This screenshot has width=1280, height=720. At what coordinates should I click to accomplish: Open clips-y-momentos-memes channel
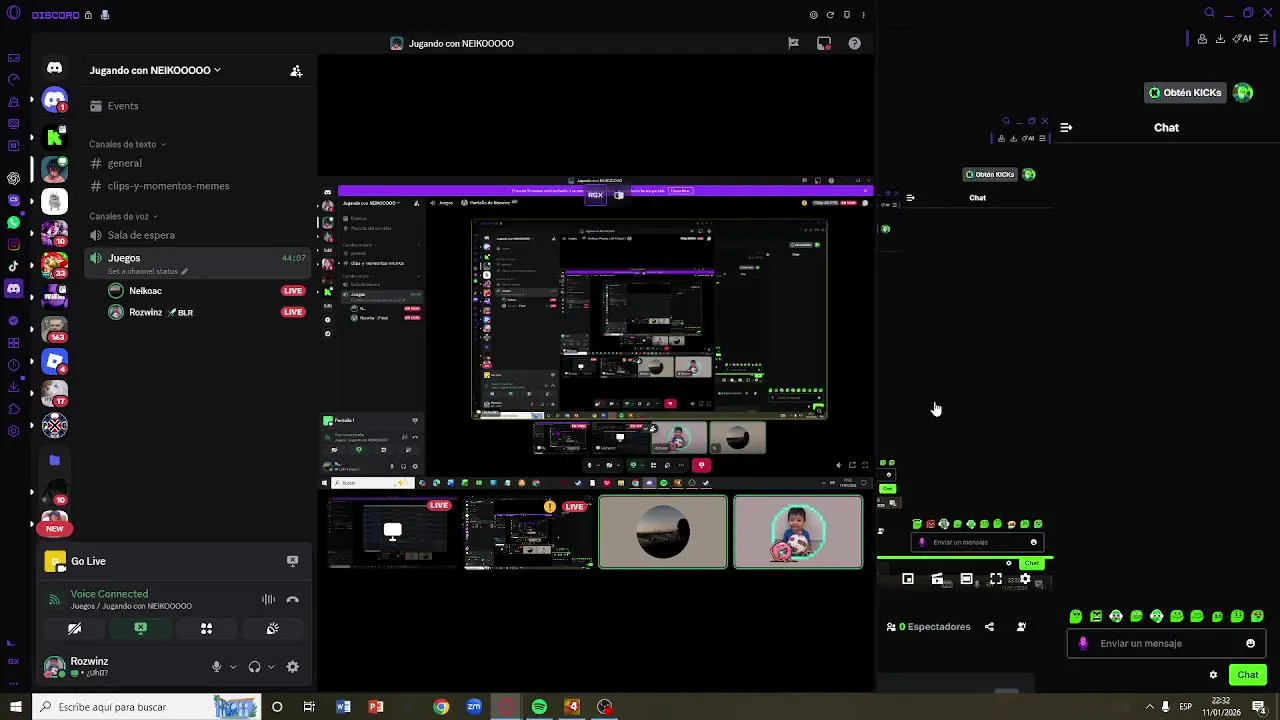pyautogui.click(x=198, y=186)
